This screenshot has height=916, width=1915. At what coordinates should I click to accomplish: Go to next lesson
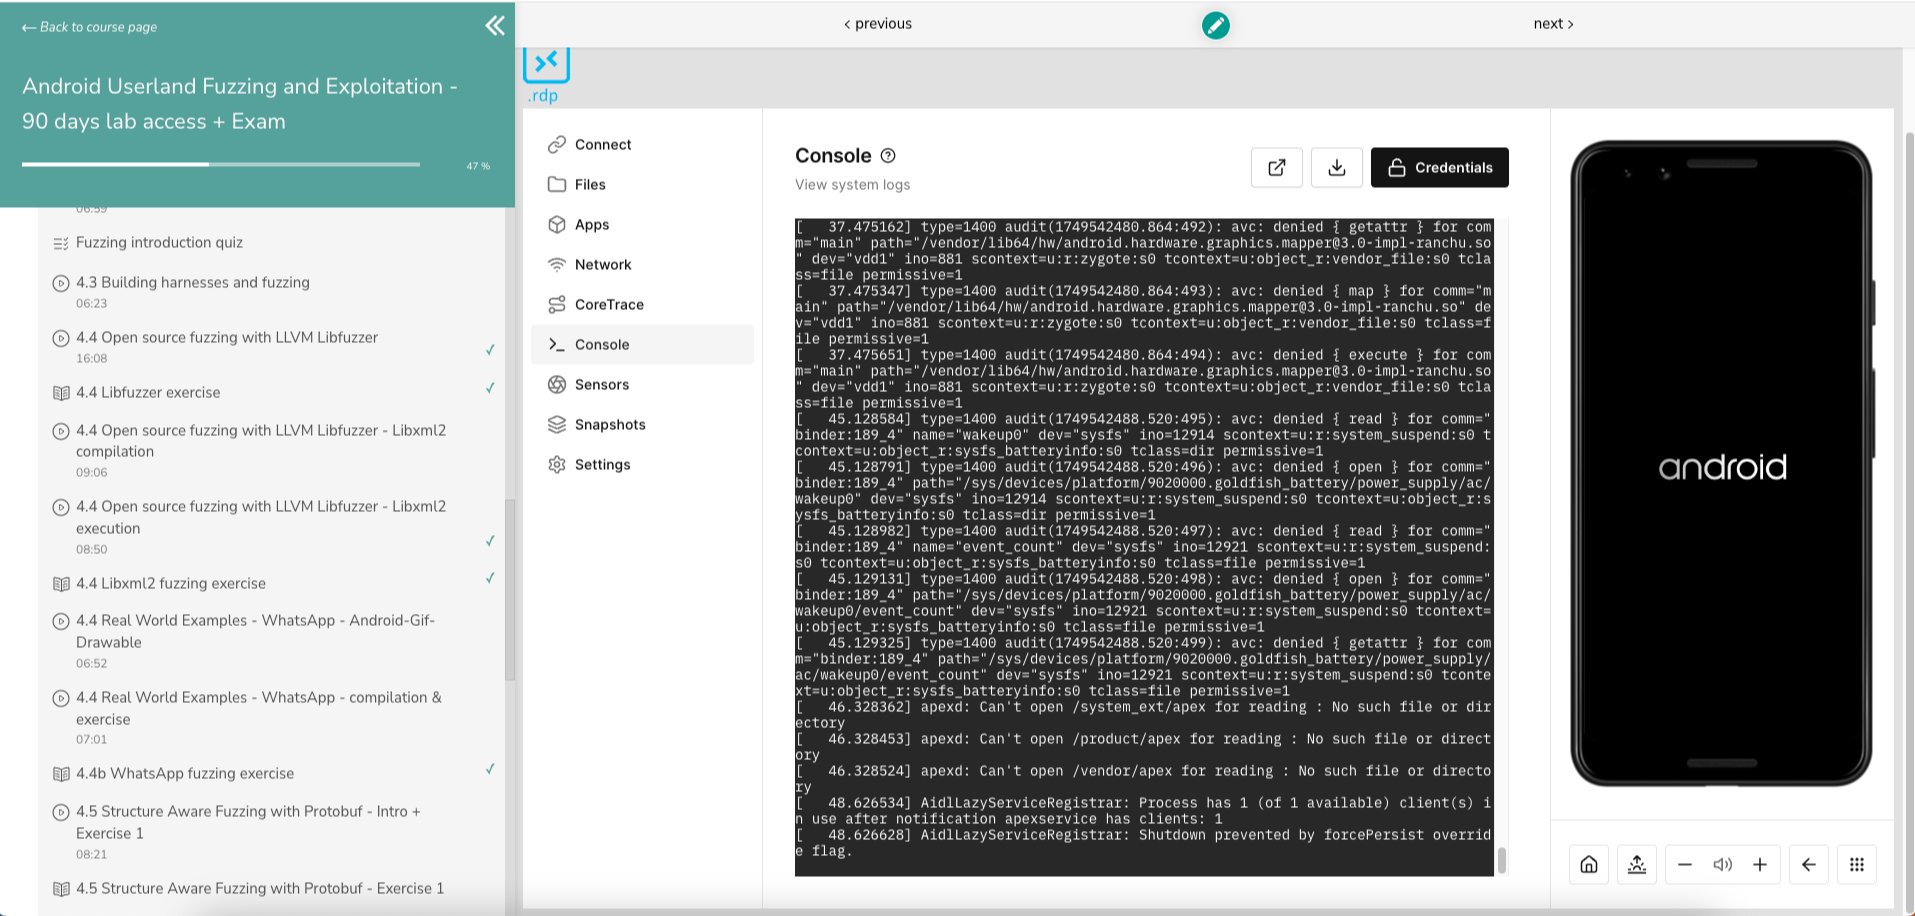coord(1553,24)
